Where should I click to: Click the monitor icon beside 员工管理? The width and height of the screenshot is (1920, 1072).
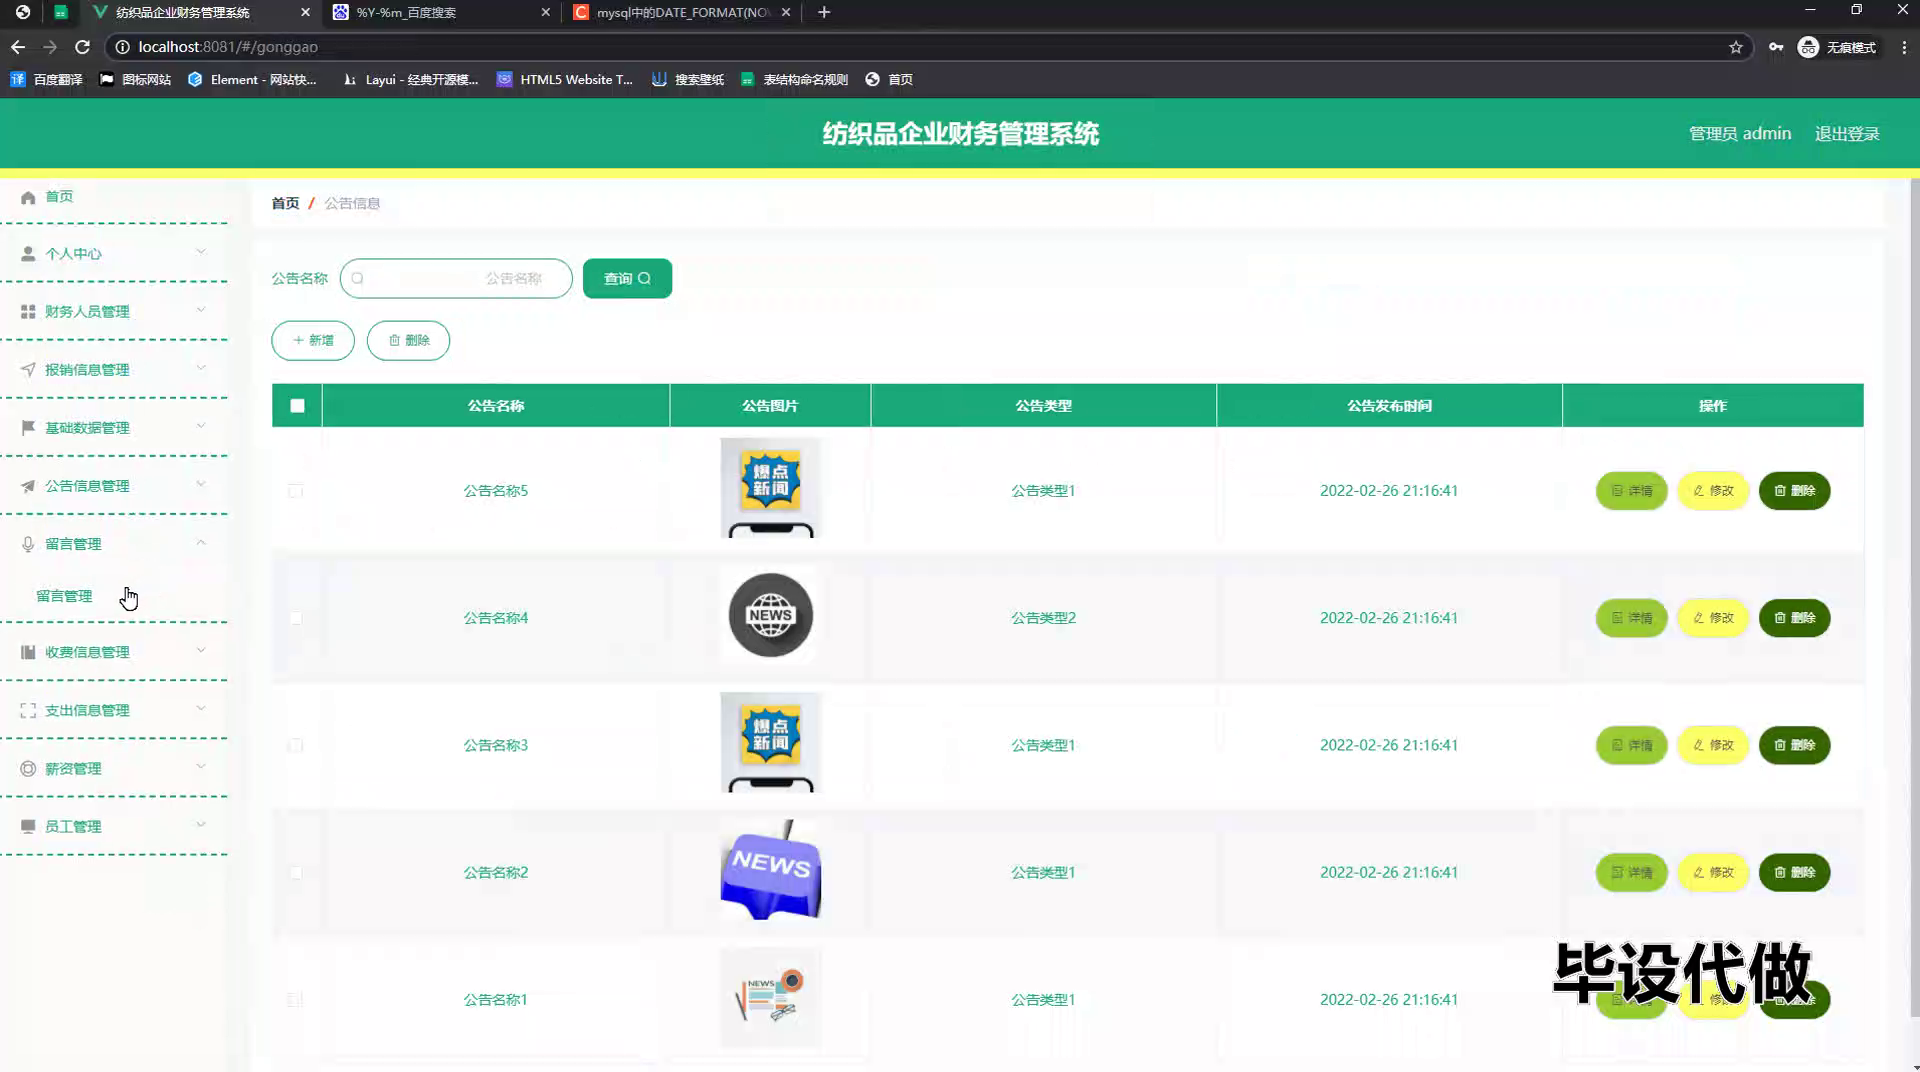tap(28, 826)
